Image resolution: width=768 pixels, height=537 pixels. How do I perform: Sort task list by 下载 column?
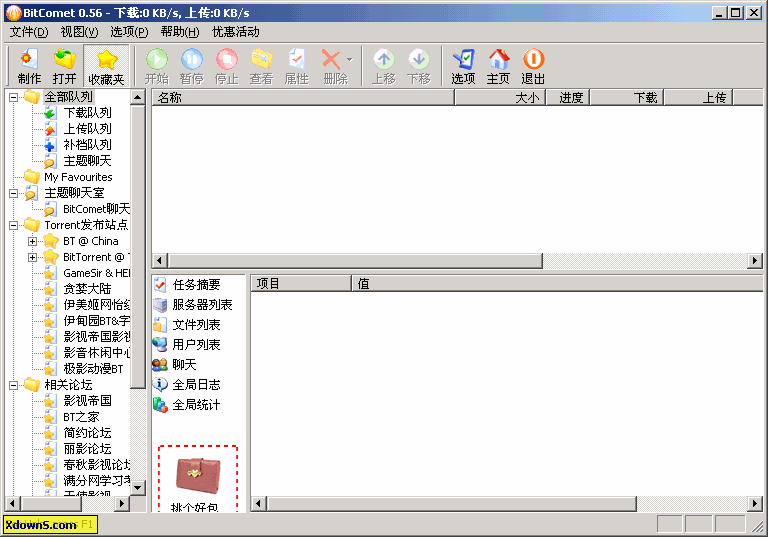point(627,98)
